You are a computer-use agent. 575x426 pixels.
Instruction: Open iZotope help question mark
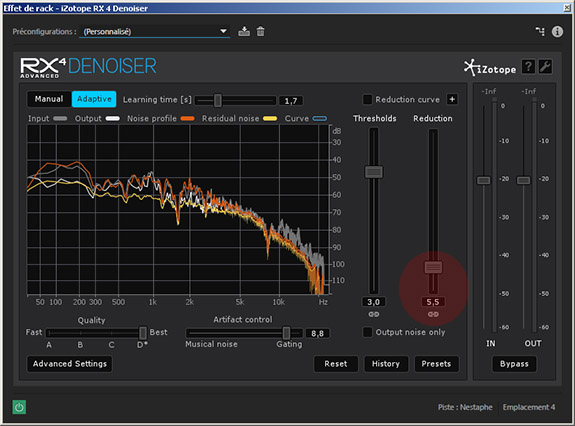tap(528, 67)
